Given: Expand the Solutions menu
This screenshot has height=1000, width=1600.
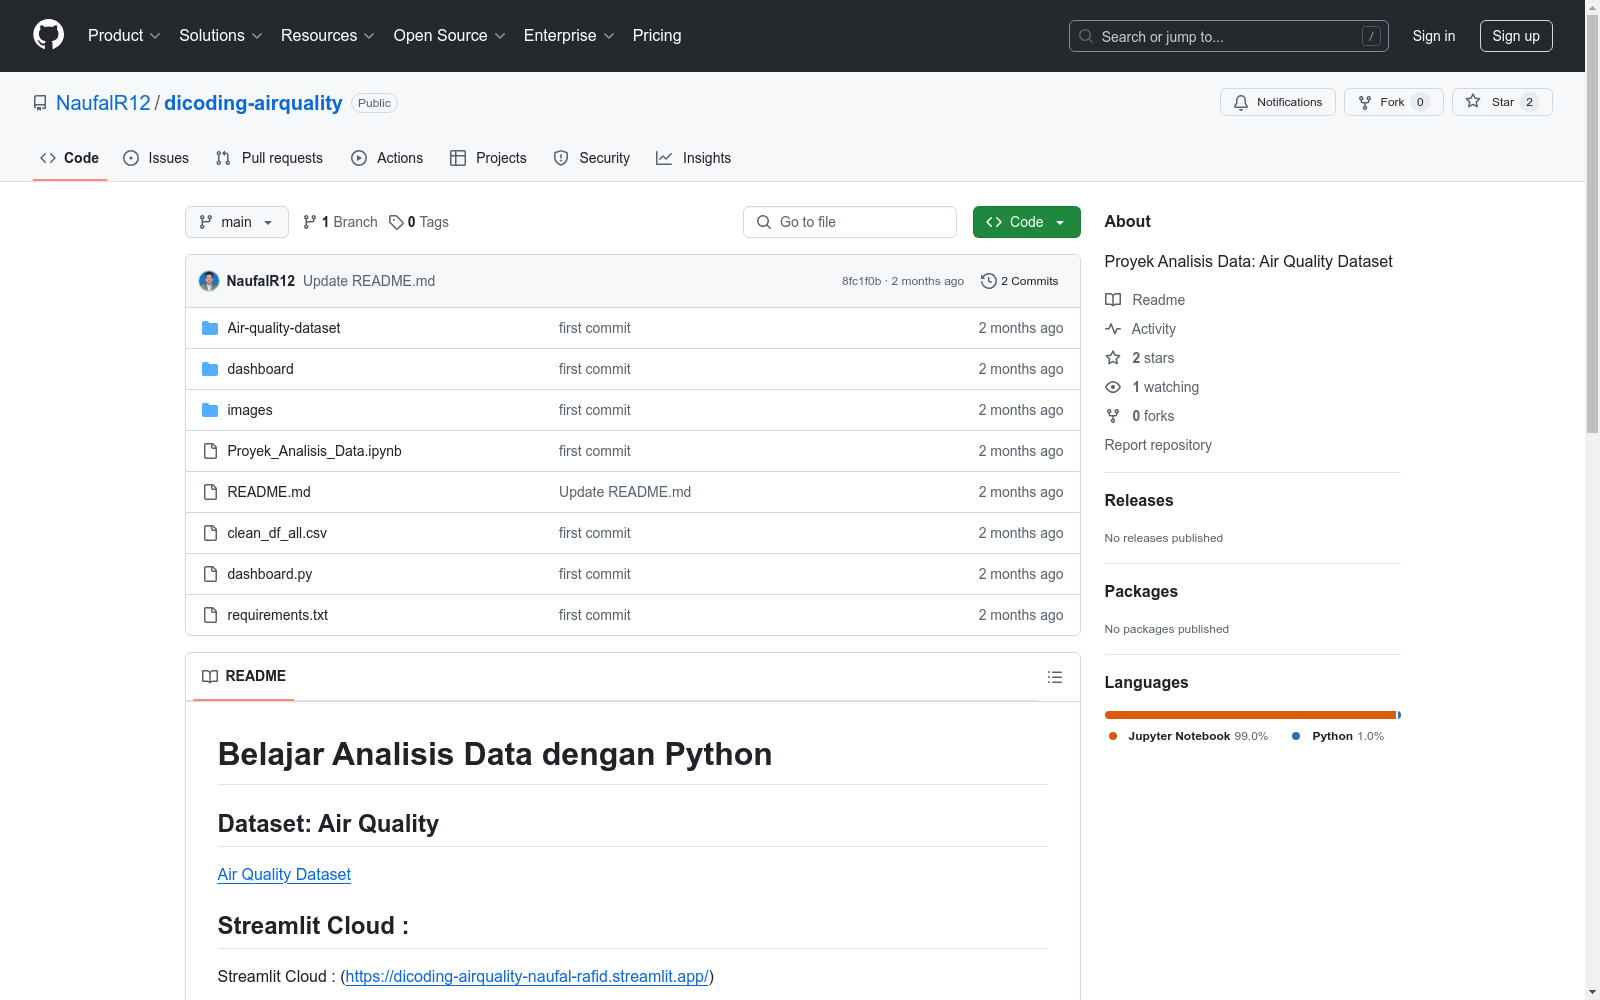Looking at the screenshot, I should [x=221, y=36].
